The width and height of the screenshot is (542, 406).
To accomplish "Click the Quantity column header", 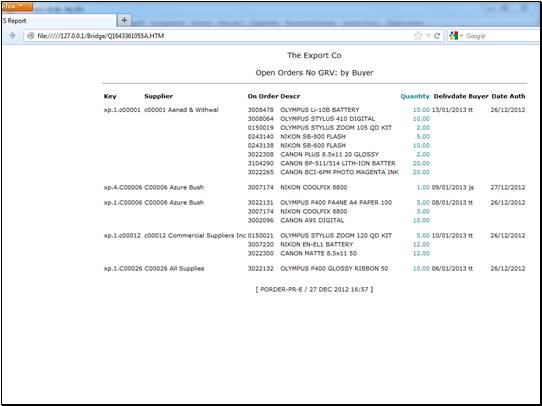I will pos(415,96).
